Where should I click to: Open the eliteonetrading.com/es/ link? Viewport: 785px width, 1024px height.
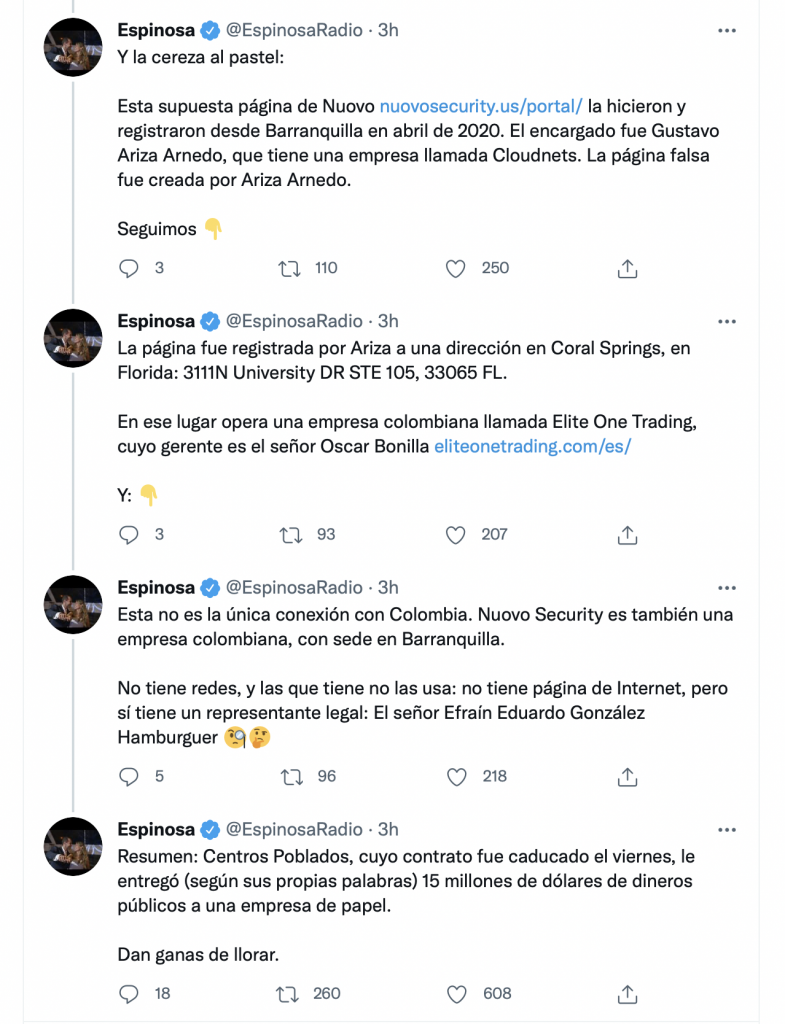point(532,447)
